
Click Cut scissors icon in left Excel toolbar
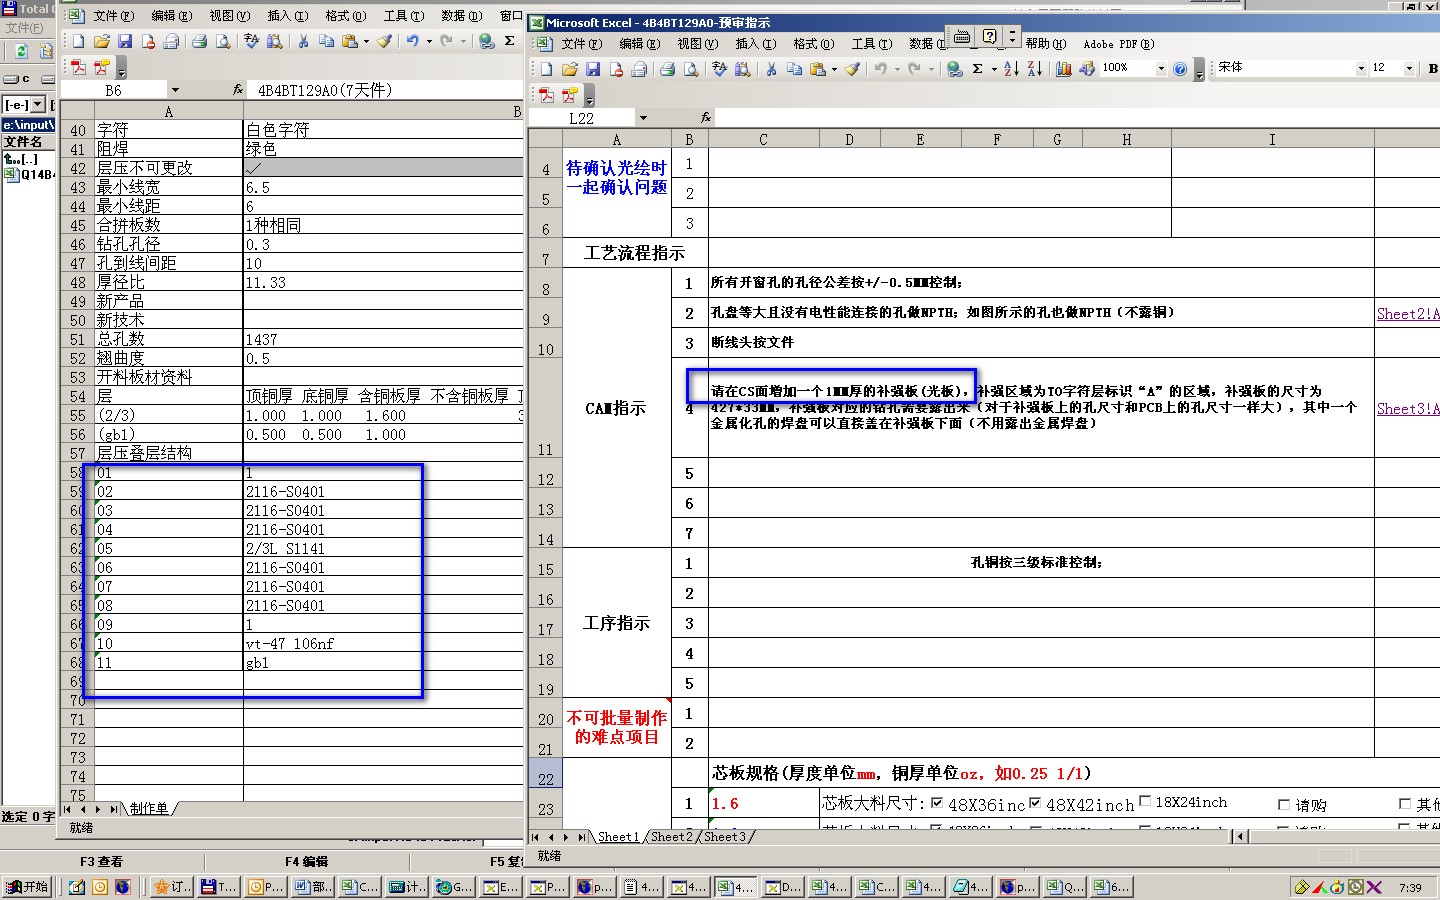(x=303, y=41)
